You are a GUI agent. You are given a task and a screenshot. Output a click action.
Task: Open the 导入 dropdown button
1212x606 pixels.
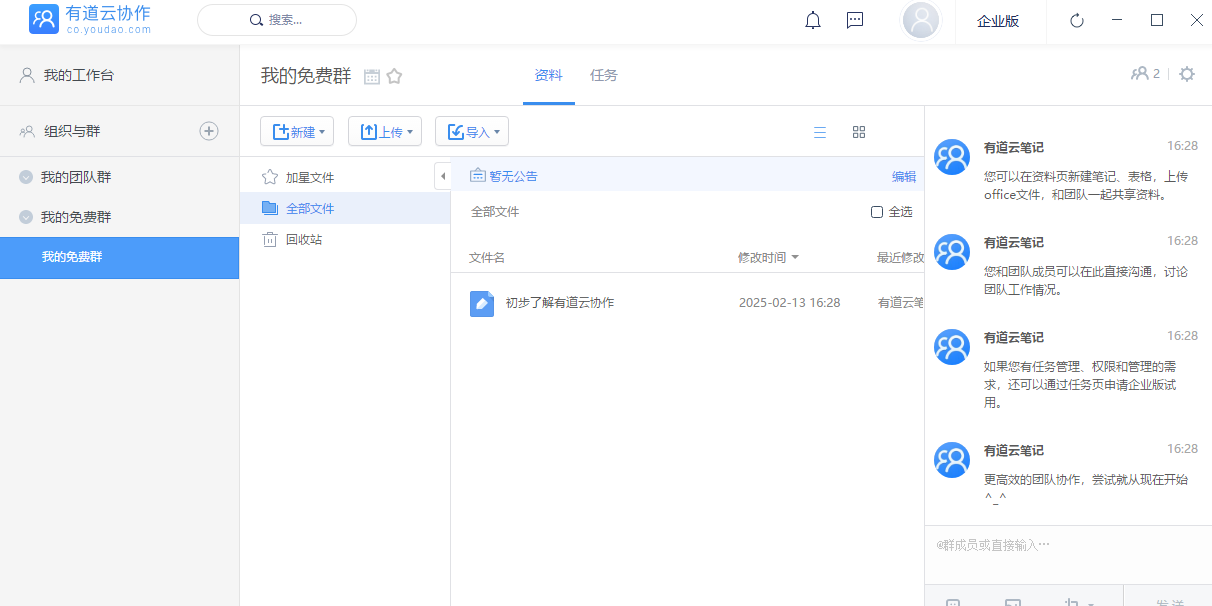pos(472,131)
